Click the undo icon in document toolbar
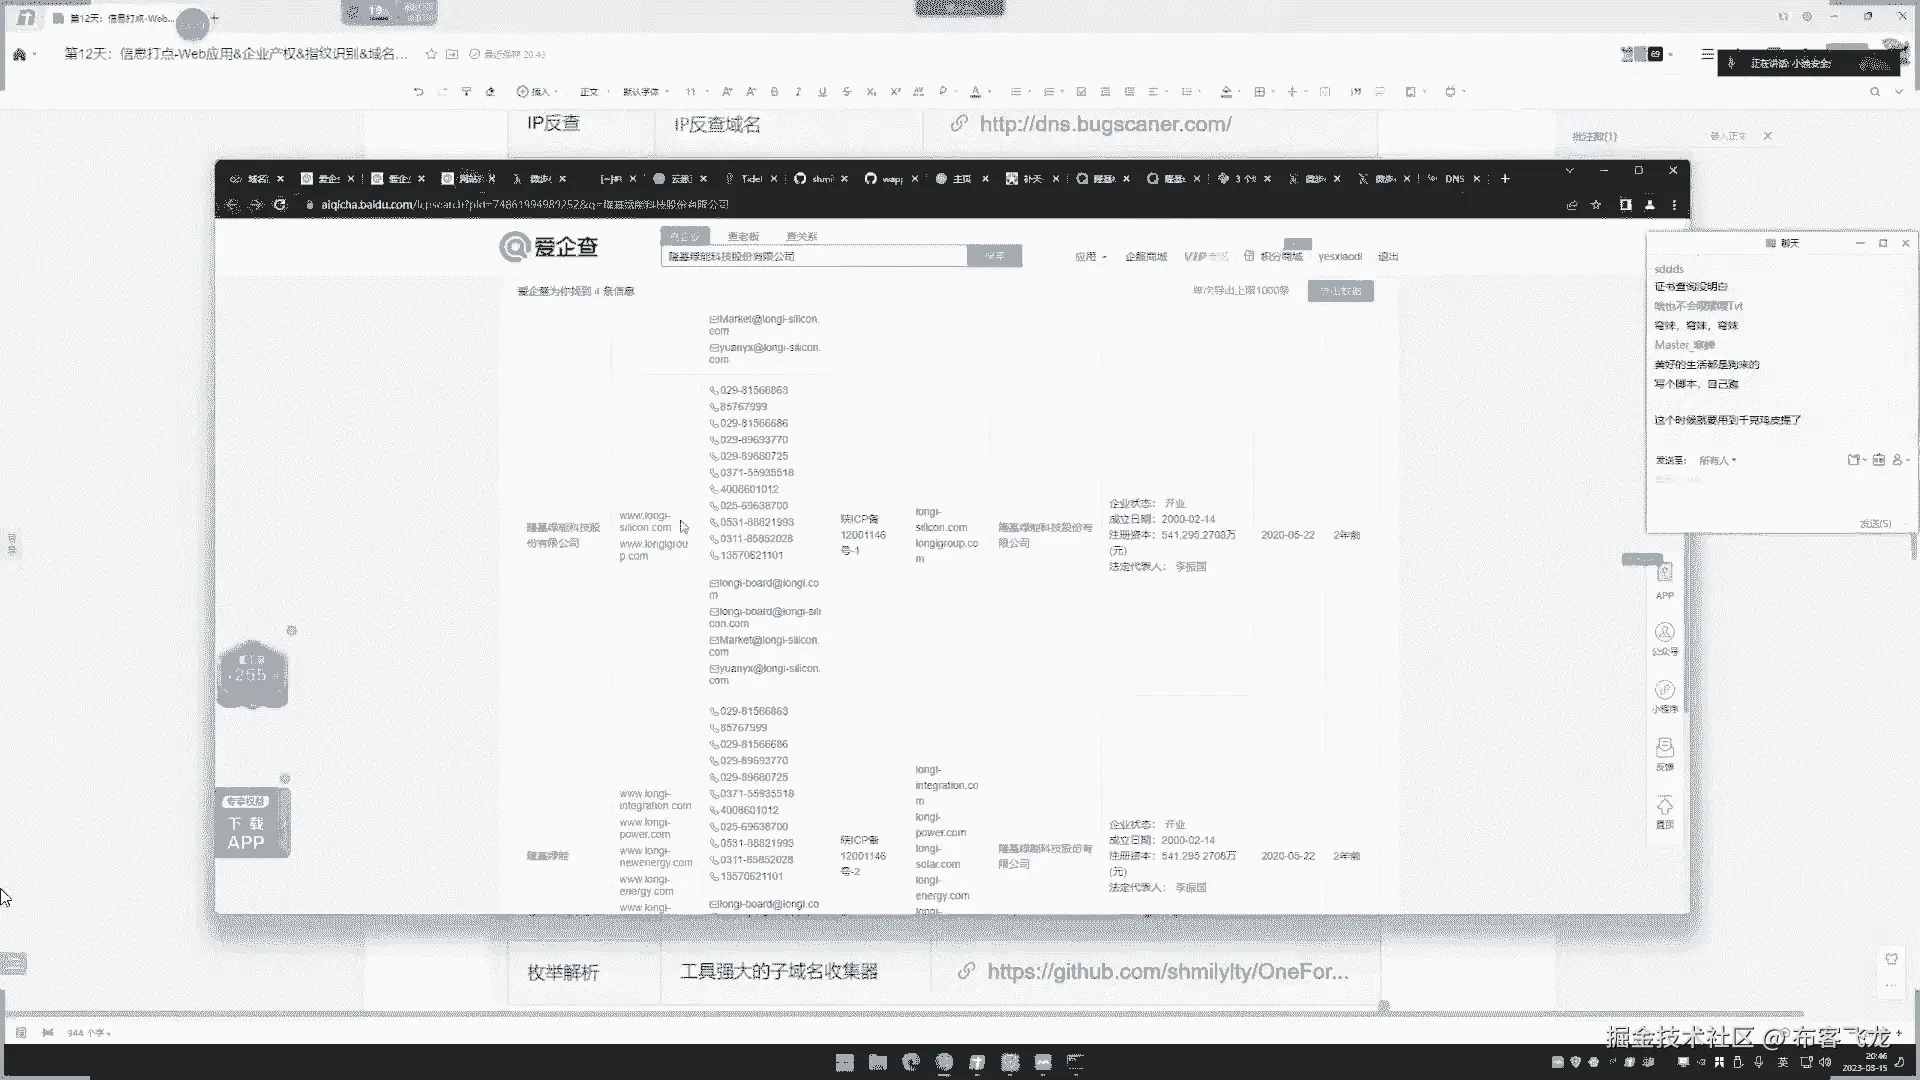 [418, 92]
